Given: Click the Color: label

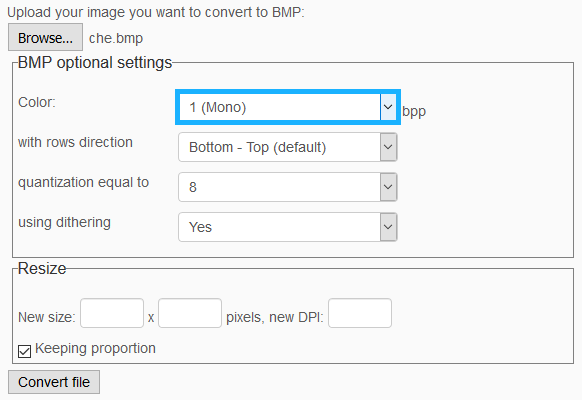Looking at the screenshot, I should 37,102.
